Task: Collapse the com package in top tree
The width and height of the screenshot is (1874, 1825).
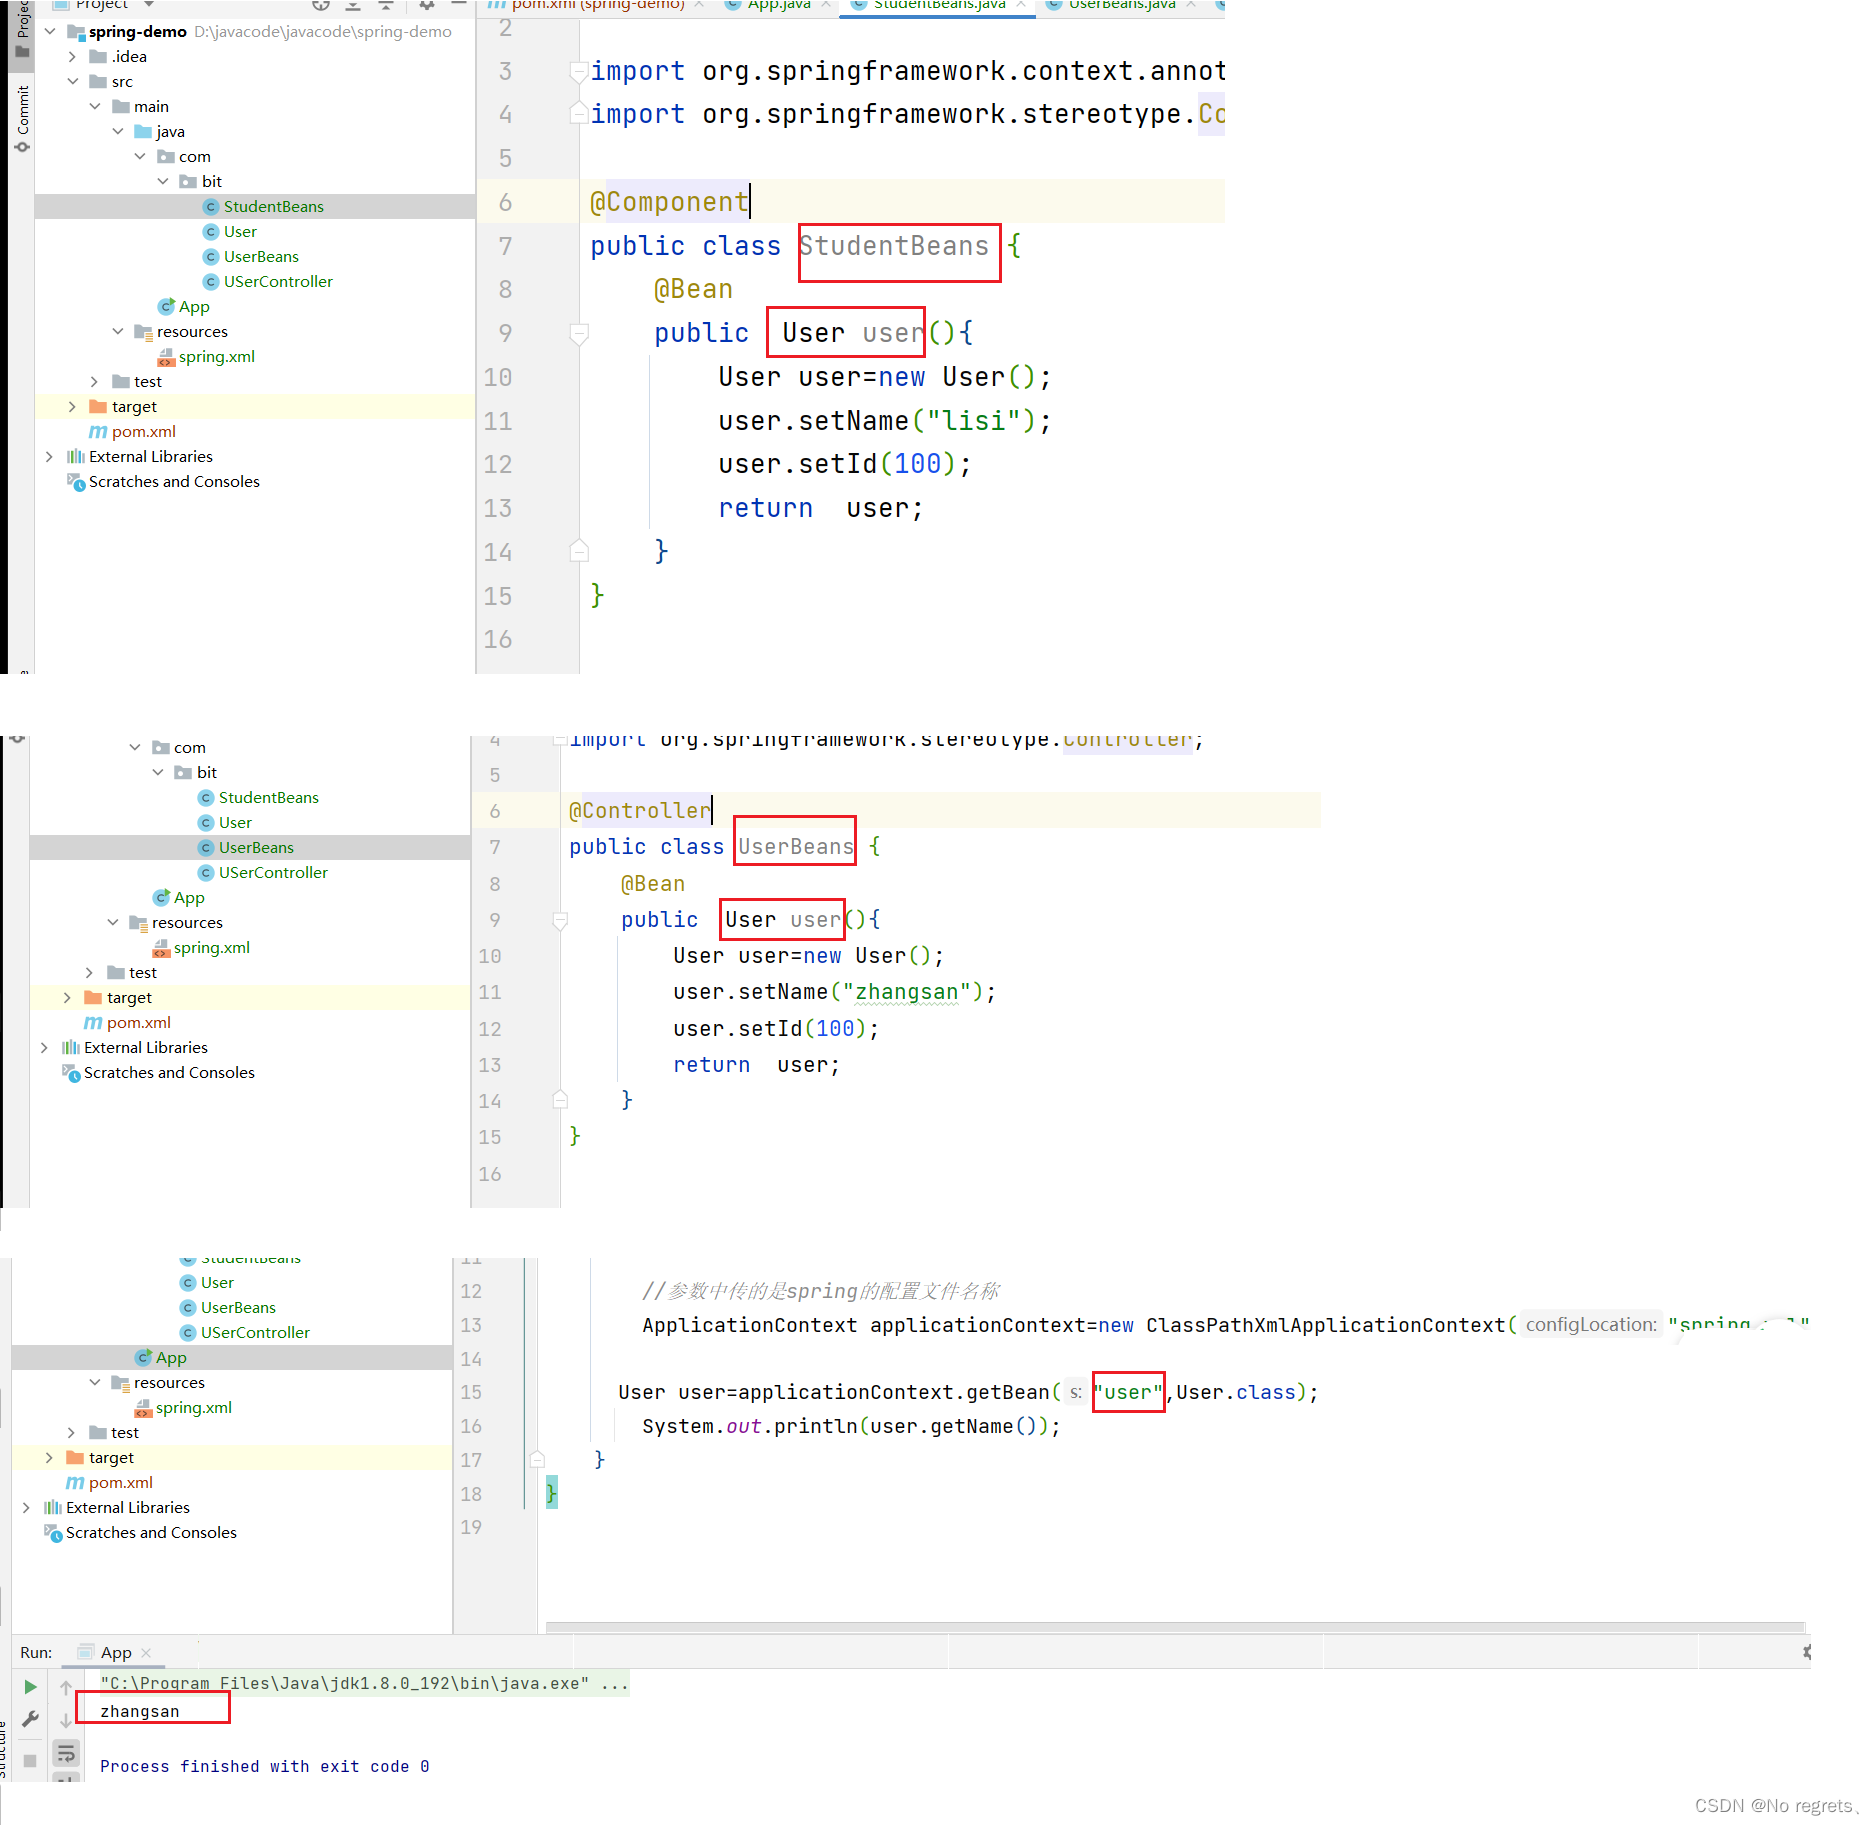Action: click(140, 156)
